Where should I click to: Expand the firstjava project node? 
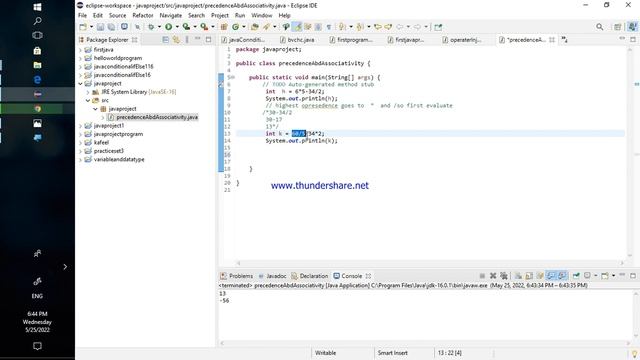[80, 50]
